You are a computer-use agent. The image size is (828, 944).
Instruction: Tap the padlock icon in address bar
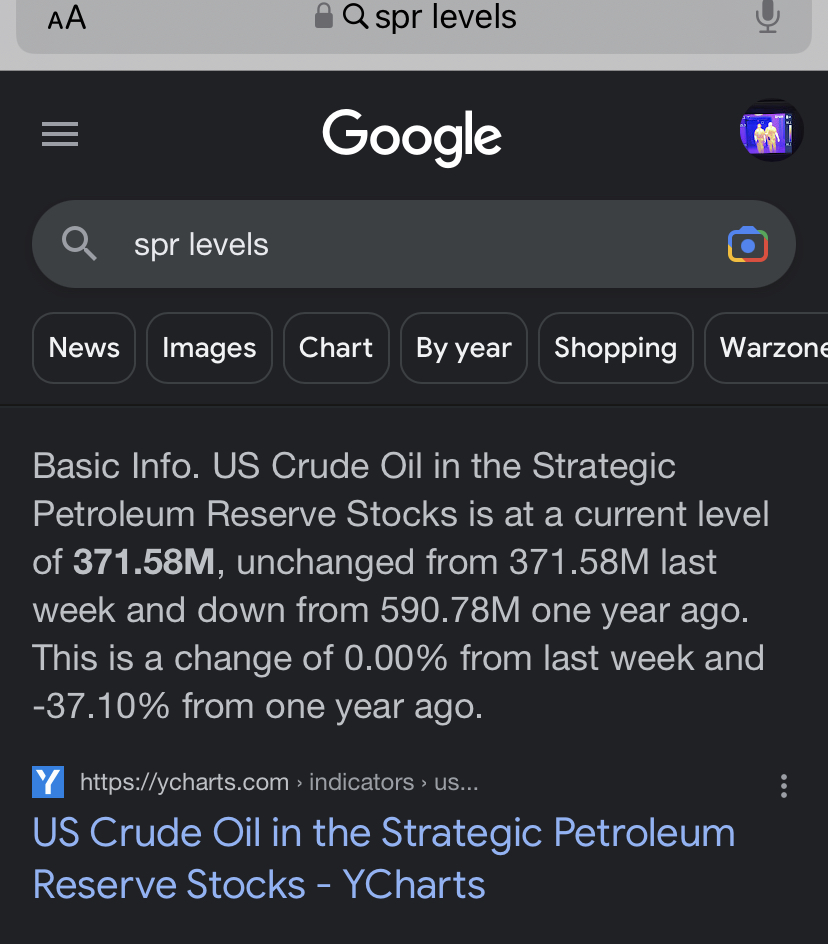(x=323, y=15)
